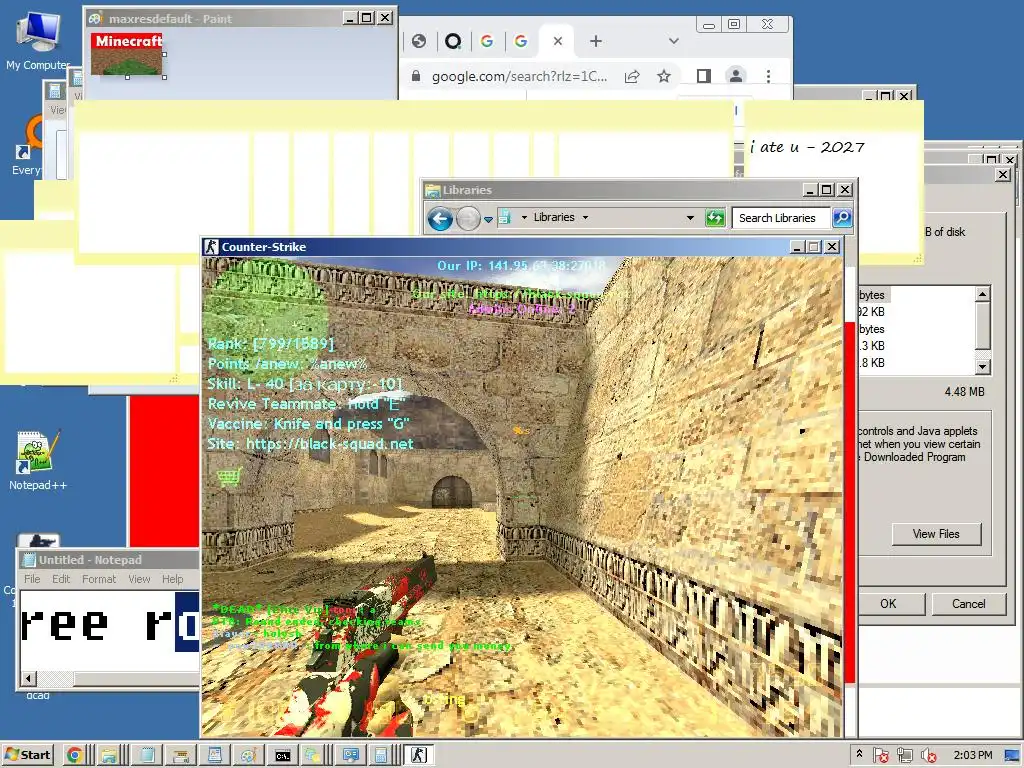Click Action Center flag tray icon

pyautogui.click(x=880, y=755)
